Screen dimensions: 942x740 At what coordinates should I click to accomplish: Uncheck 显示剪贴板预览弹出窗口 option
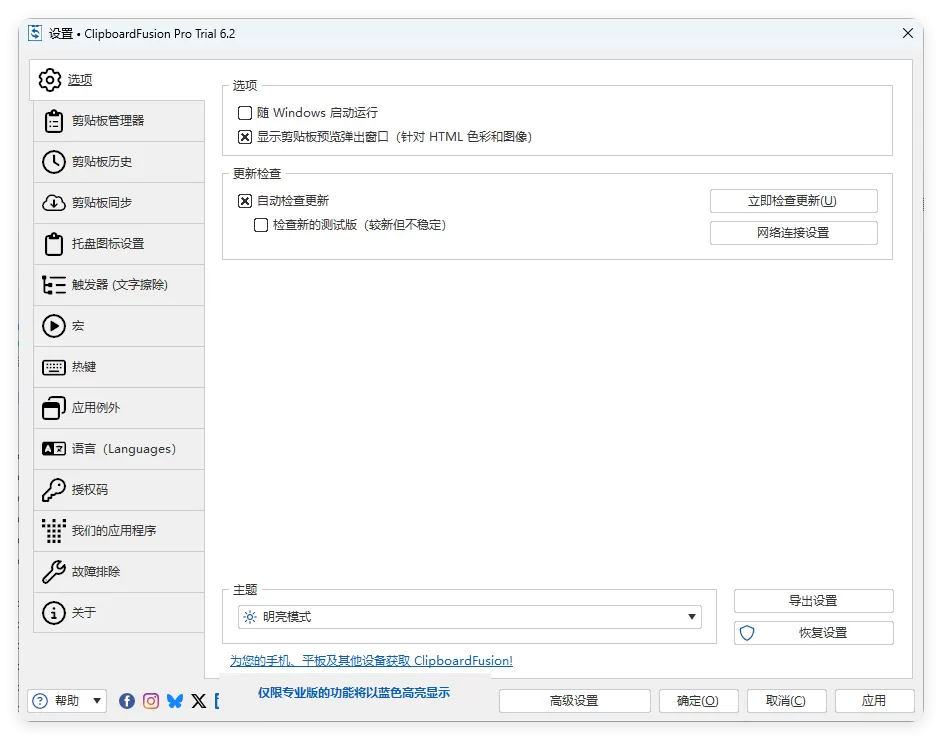point(244,137)
